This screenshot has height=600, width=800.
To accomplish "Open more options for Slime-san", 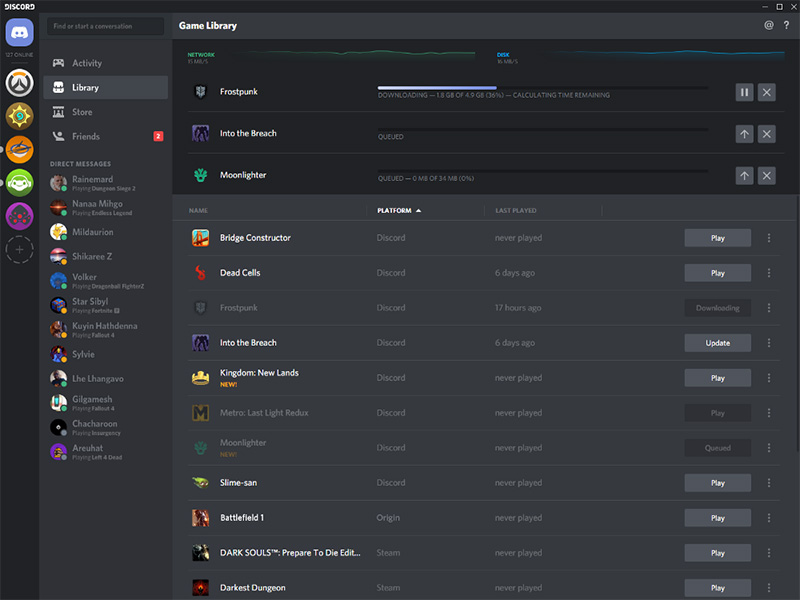I will (x=769, y=483).
